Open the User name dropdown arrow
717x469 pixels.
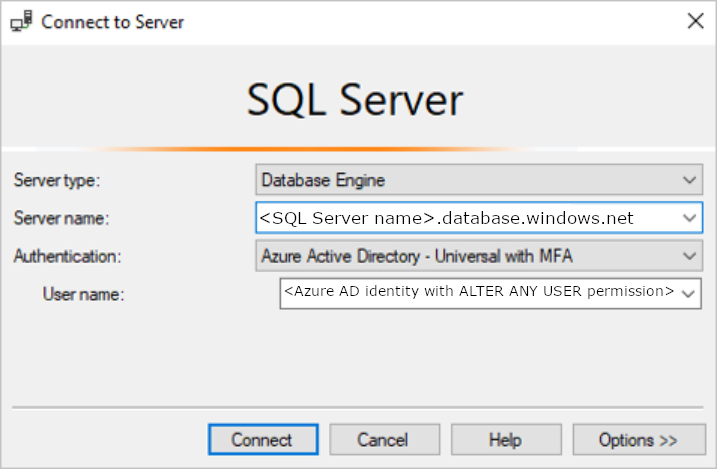(x=689, y=293)
